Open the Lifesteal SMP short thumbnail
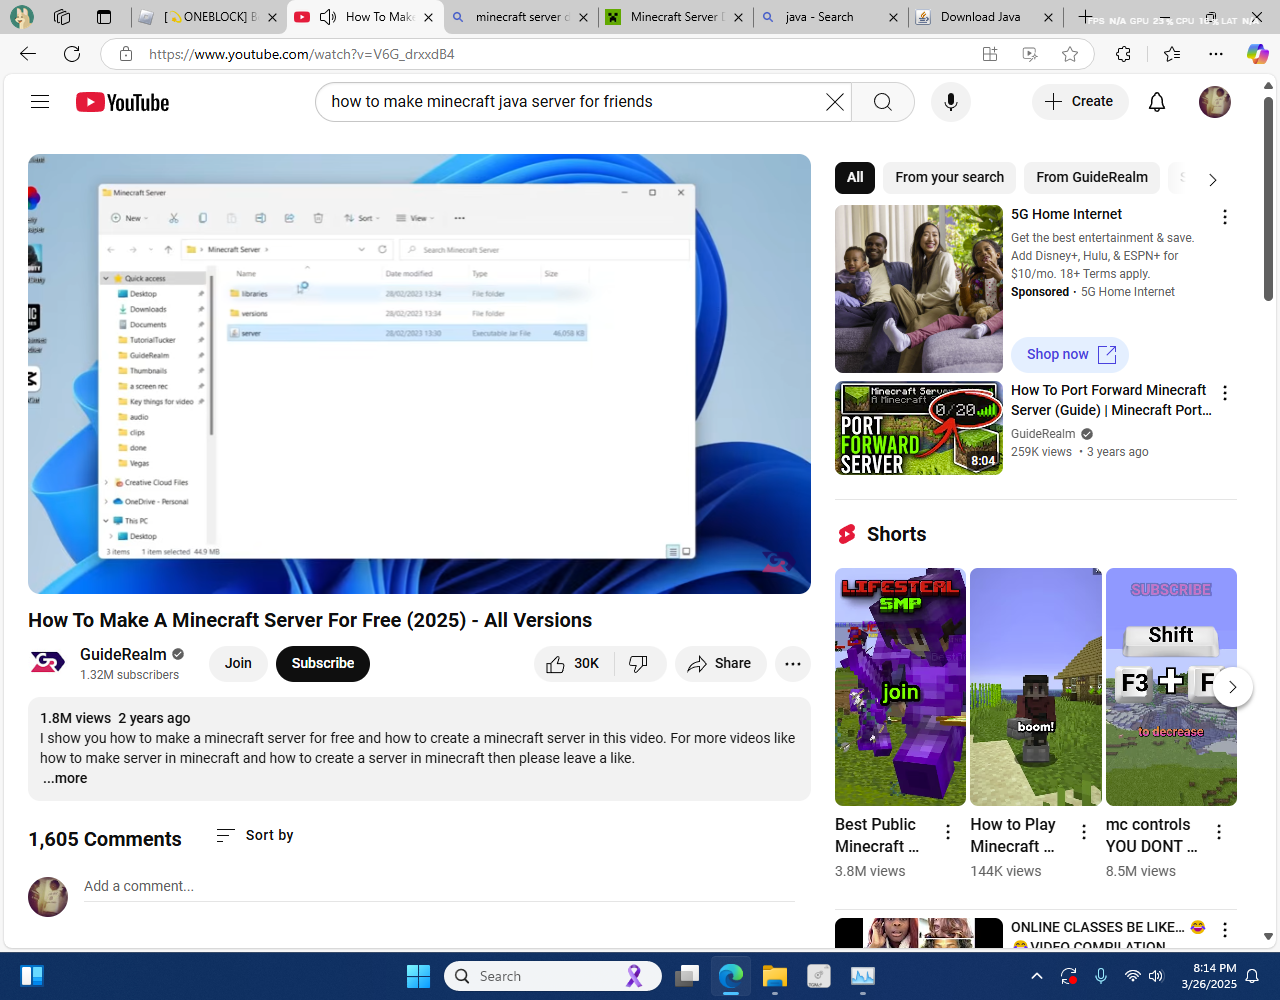The image size is (1280, 1000). coord(900,687)
